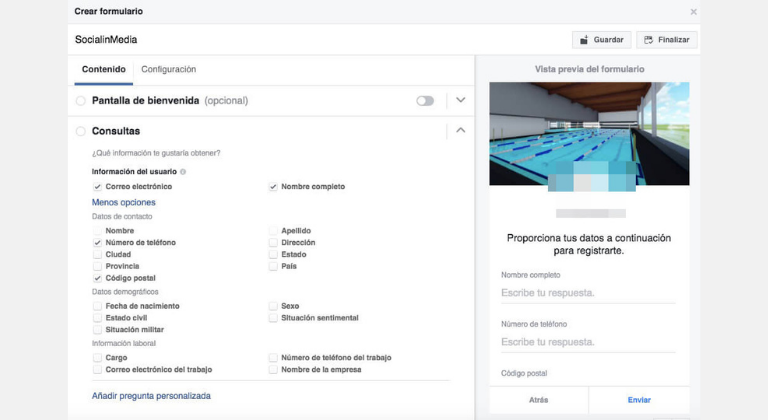Uncheck the Número de teléfono checkbox
The image size is (768, 420).
point(97,243)
